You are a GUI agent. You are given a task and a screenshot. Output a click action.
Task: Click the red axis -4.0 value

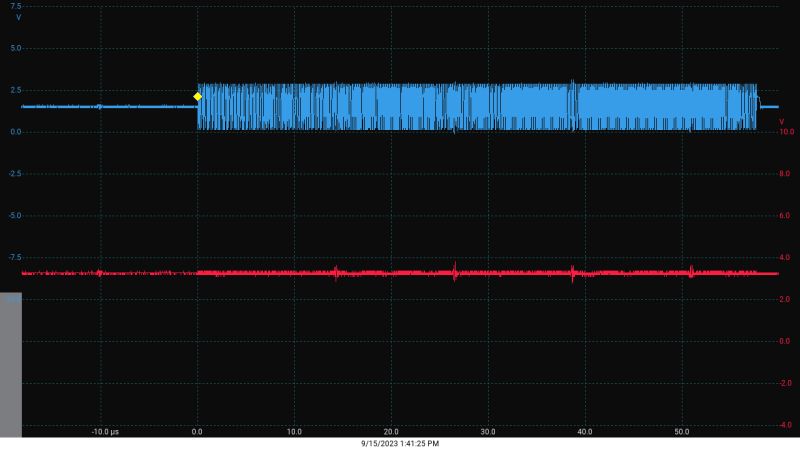click(x=785, y=425)
